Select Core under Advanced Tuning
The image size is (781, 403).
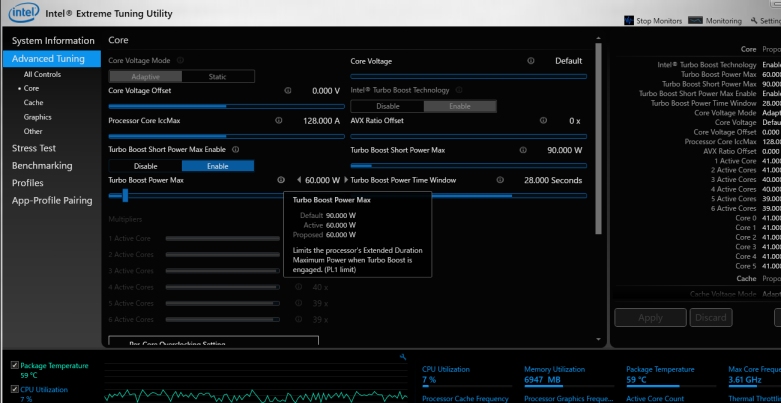(31, 88)
